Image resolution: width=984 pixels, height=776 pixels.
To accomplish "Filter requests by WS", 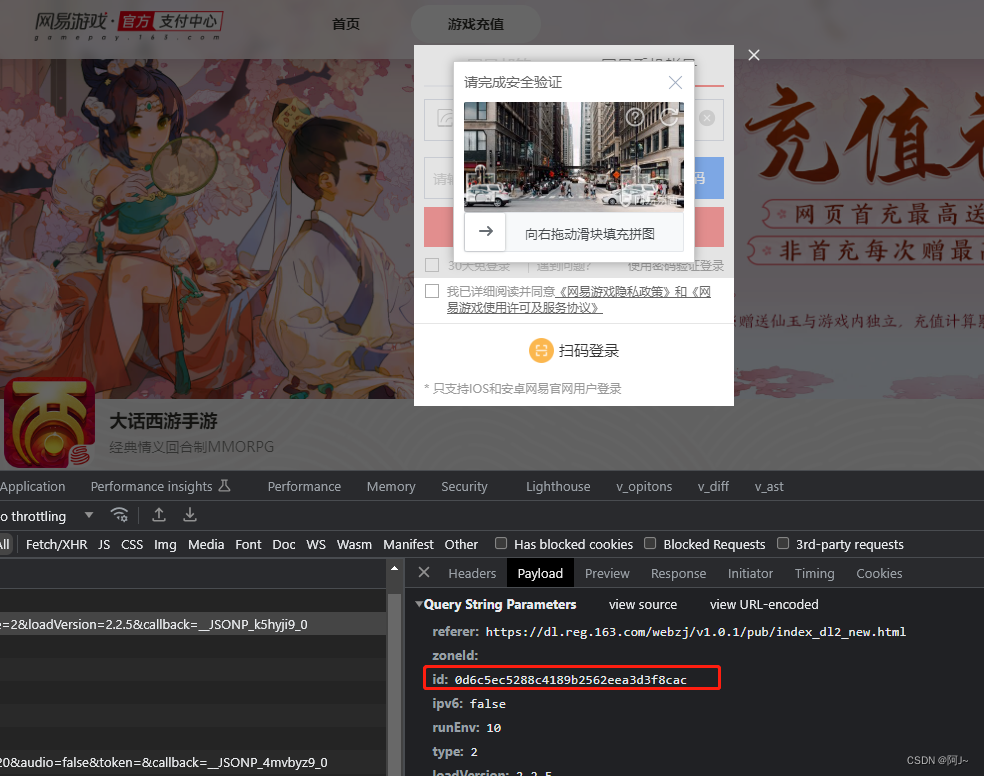I will point(316,545).
